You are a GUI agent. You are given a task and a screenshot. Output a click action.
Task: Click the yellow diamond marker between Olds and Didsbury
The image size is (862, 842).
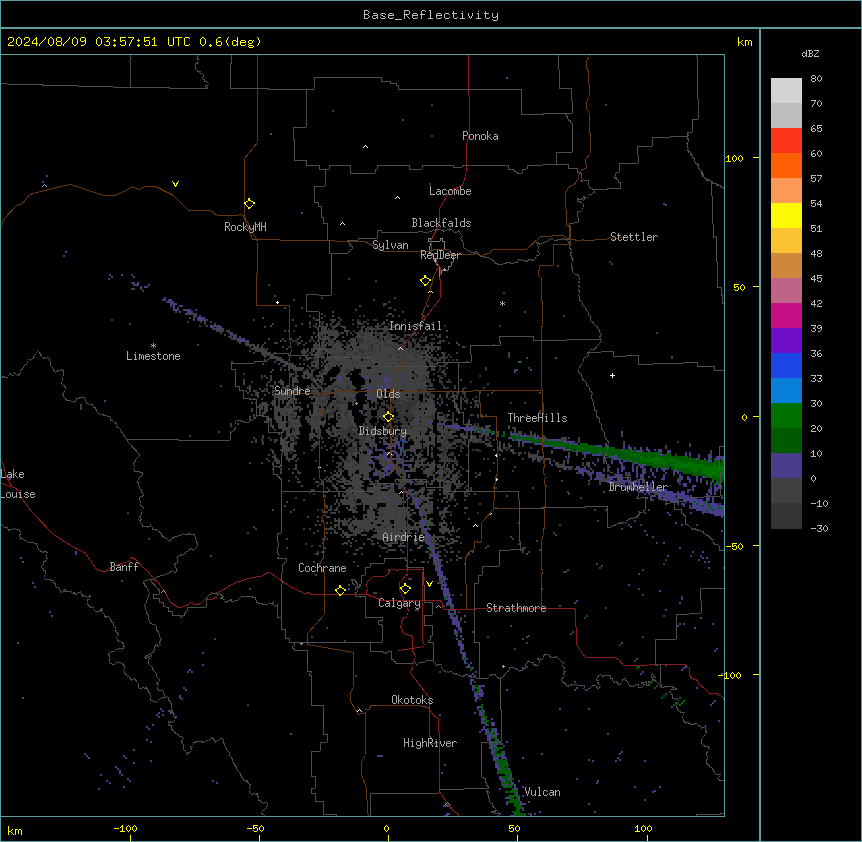coord(388,417)
